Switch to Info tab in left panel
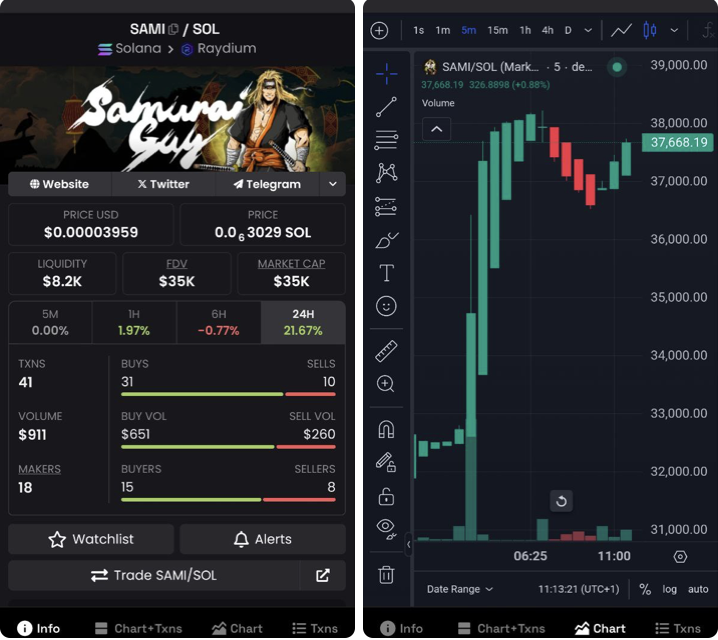 [x=39, y=628]
